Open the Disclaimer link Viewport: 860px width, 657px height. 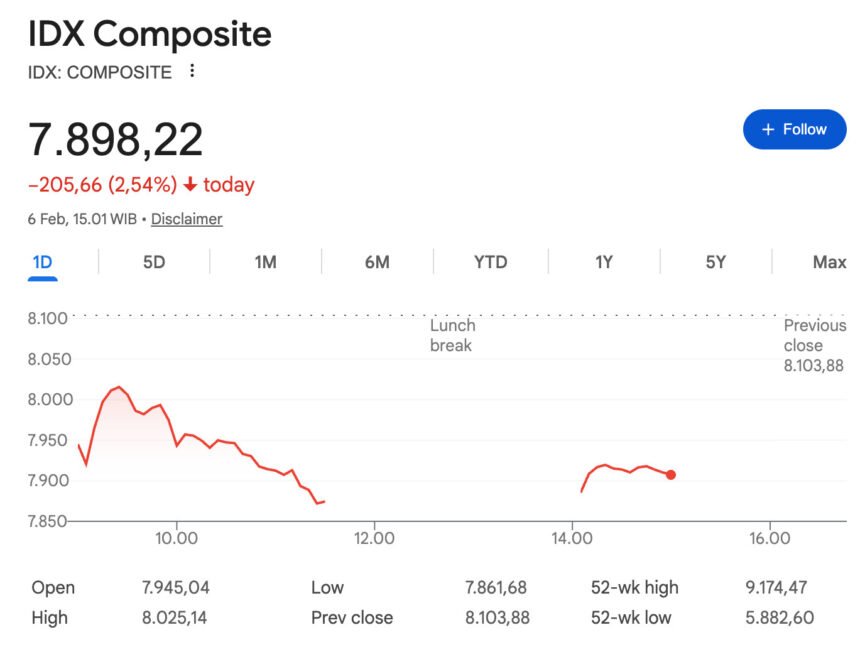(187, 219)
